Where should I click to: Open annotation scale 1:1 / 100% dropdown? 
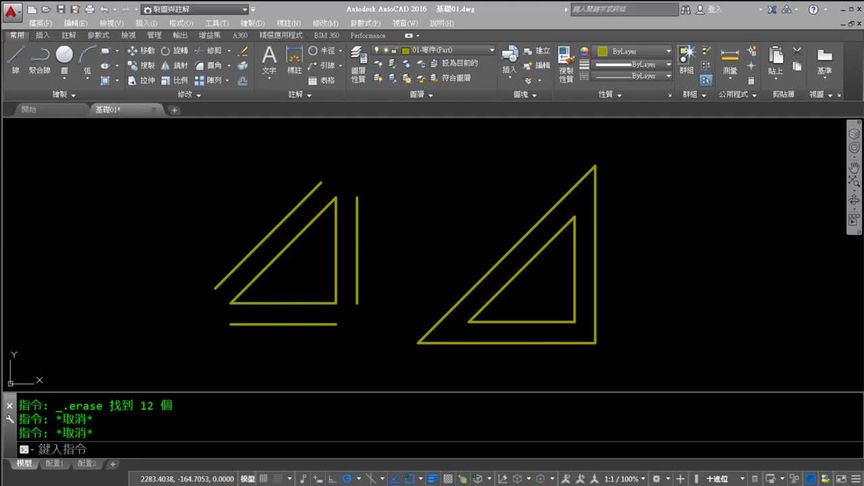(625, 479)
